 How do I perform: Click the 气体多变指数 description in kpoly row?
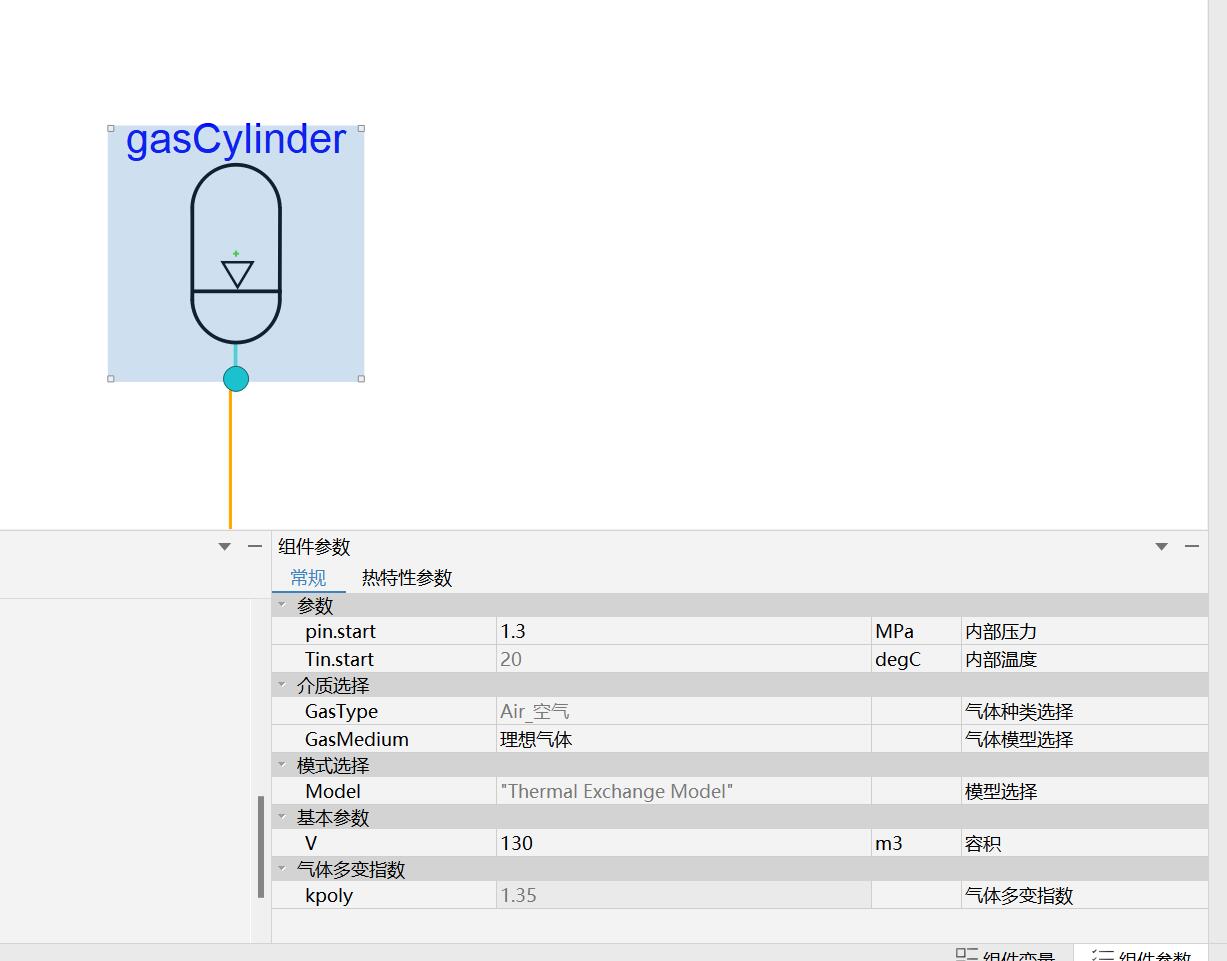pyautogui.click(x=1019, y=895)
